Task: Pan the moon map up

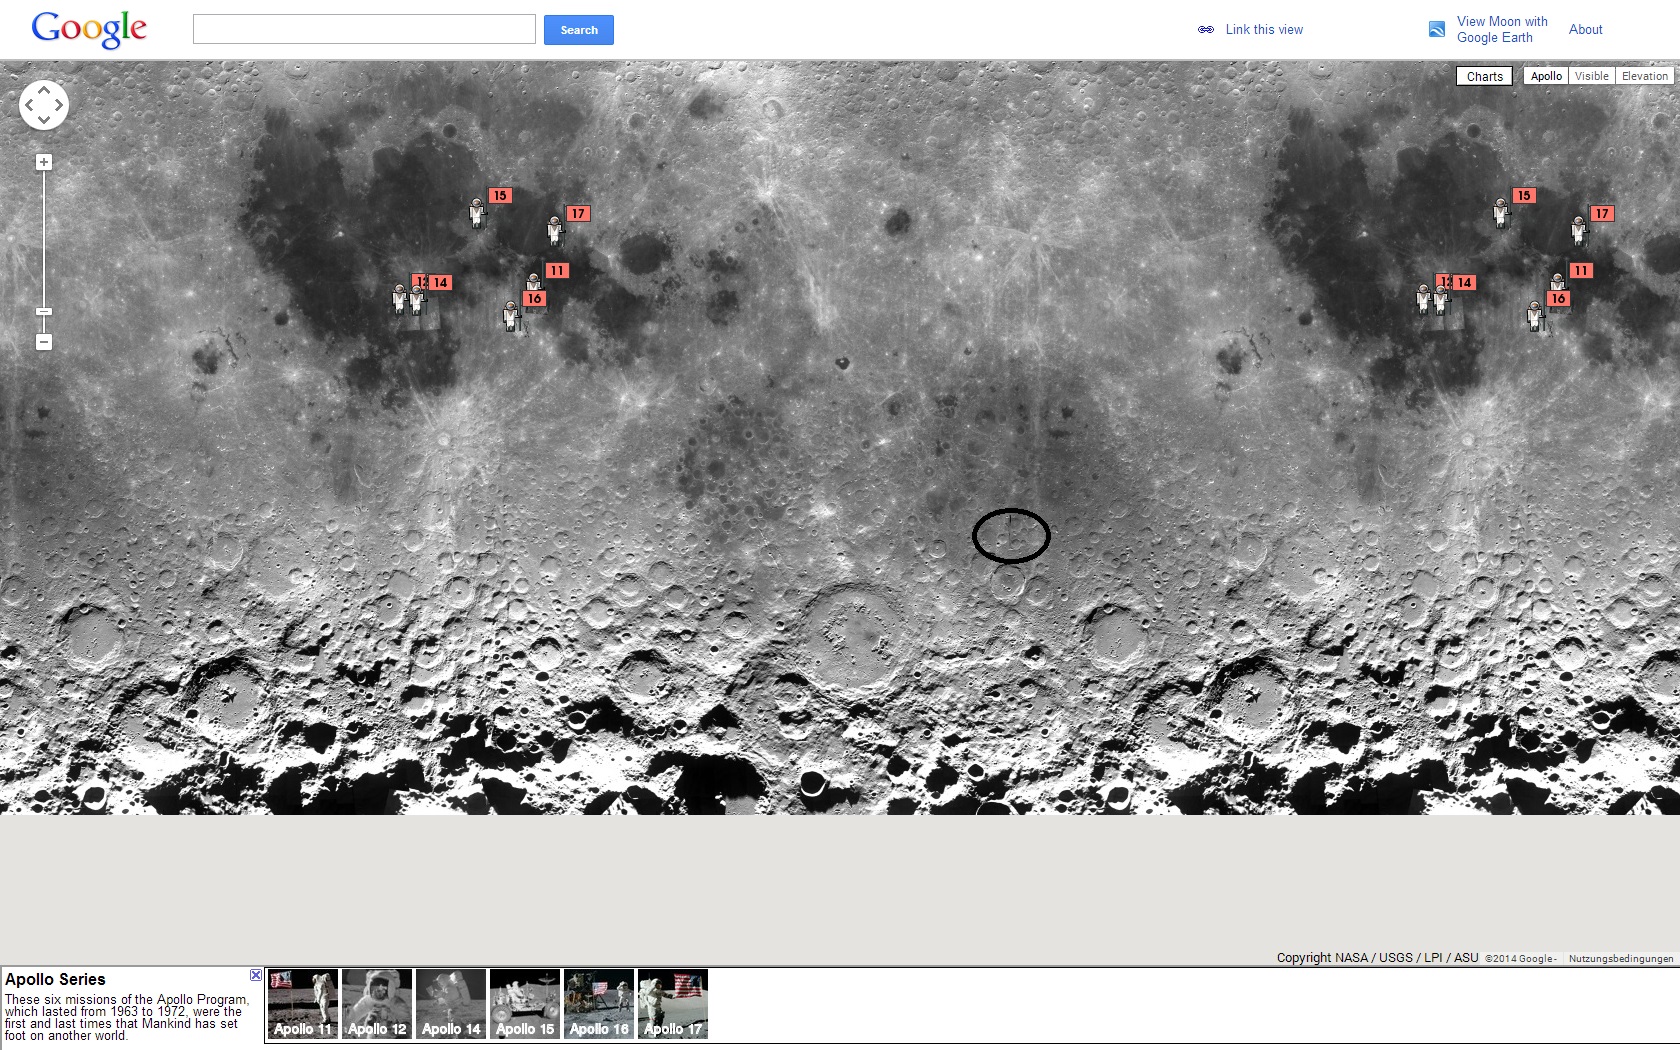Action: [x=44, y=90]
